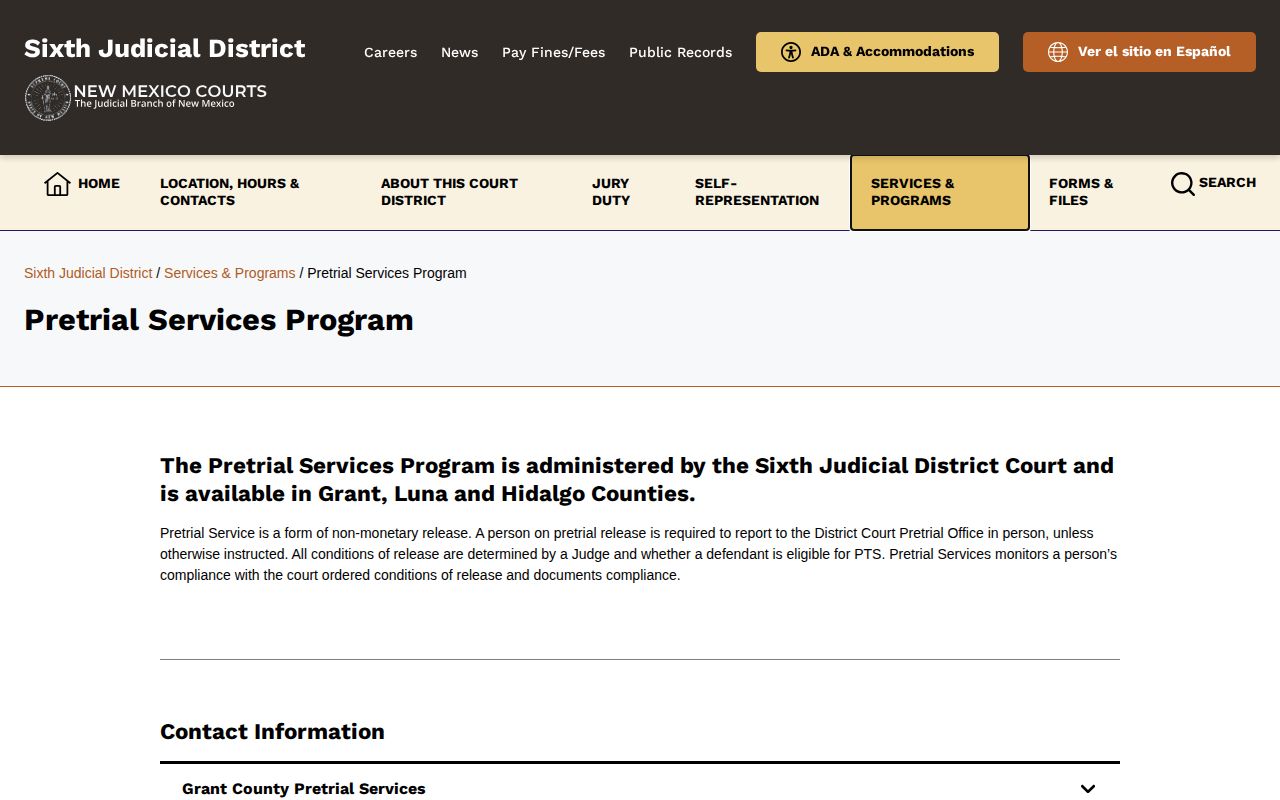Click the Grant County Pretrial Services heading
The width and height of the screenshot is (1280, 800).
(304, 789)
